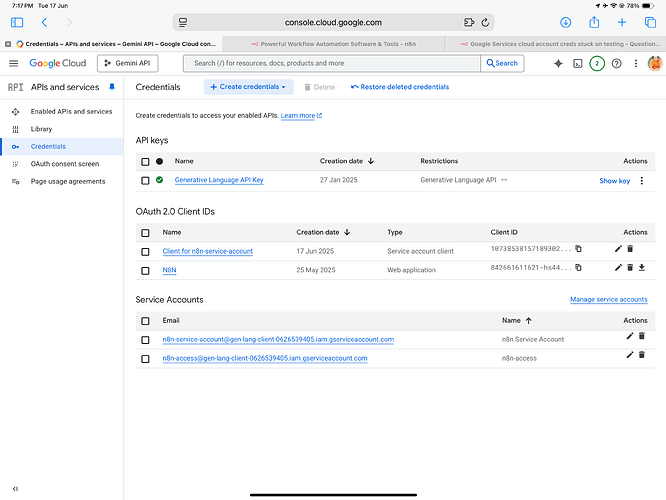
Task: Expand restrictions ellipsis for Generative Language API
Action: [504, 180]
